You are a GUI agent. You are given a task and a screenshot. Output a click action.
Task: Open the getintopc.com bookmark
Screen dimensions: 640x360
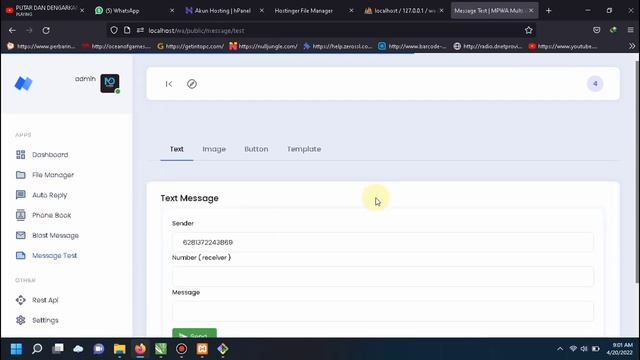click(191, 46)
